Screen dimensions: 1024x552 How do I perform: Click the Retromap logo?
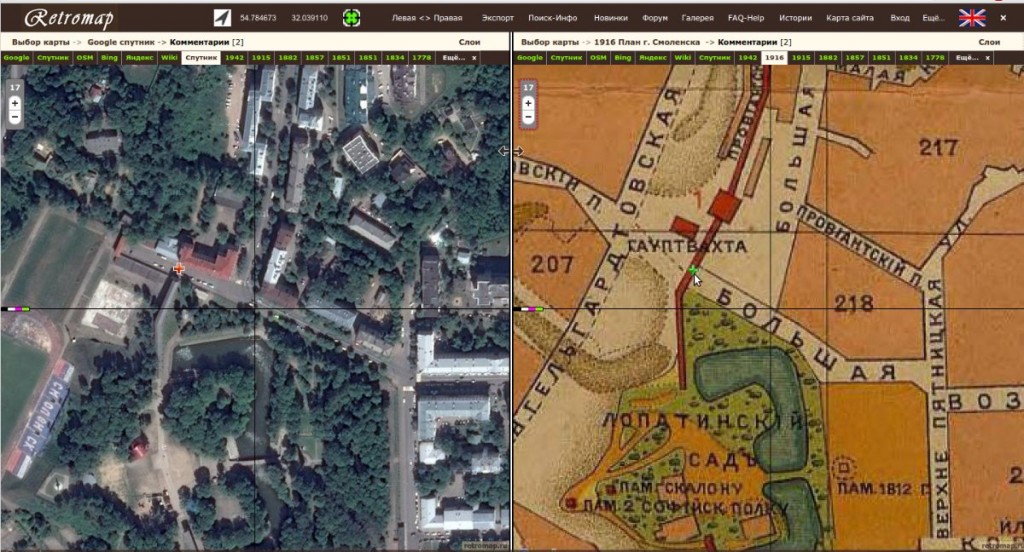pos(69,18)
